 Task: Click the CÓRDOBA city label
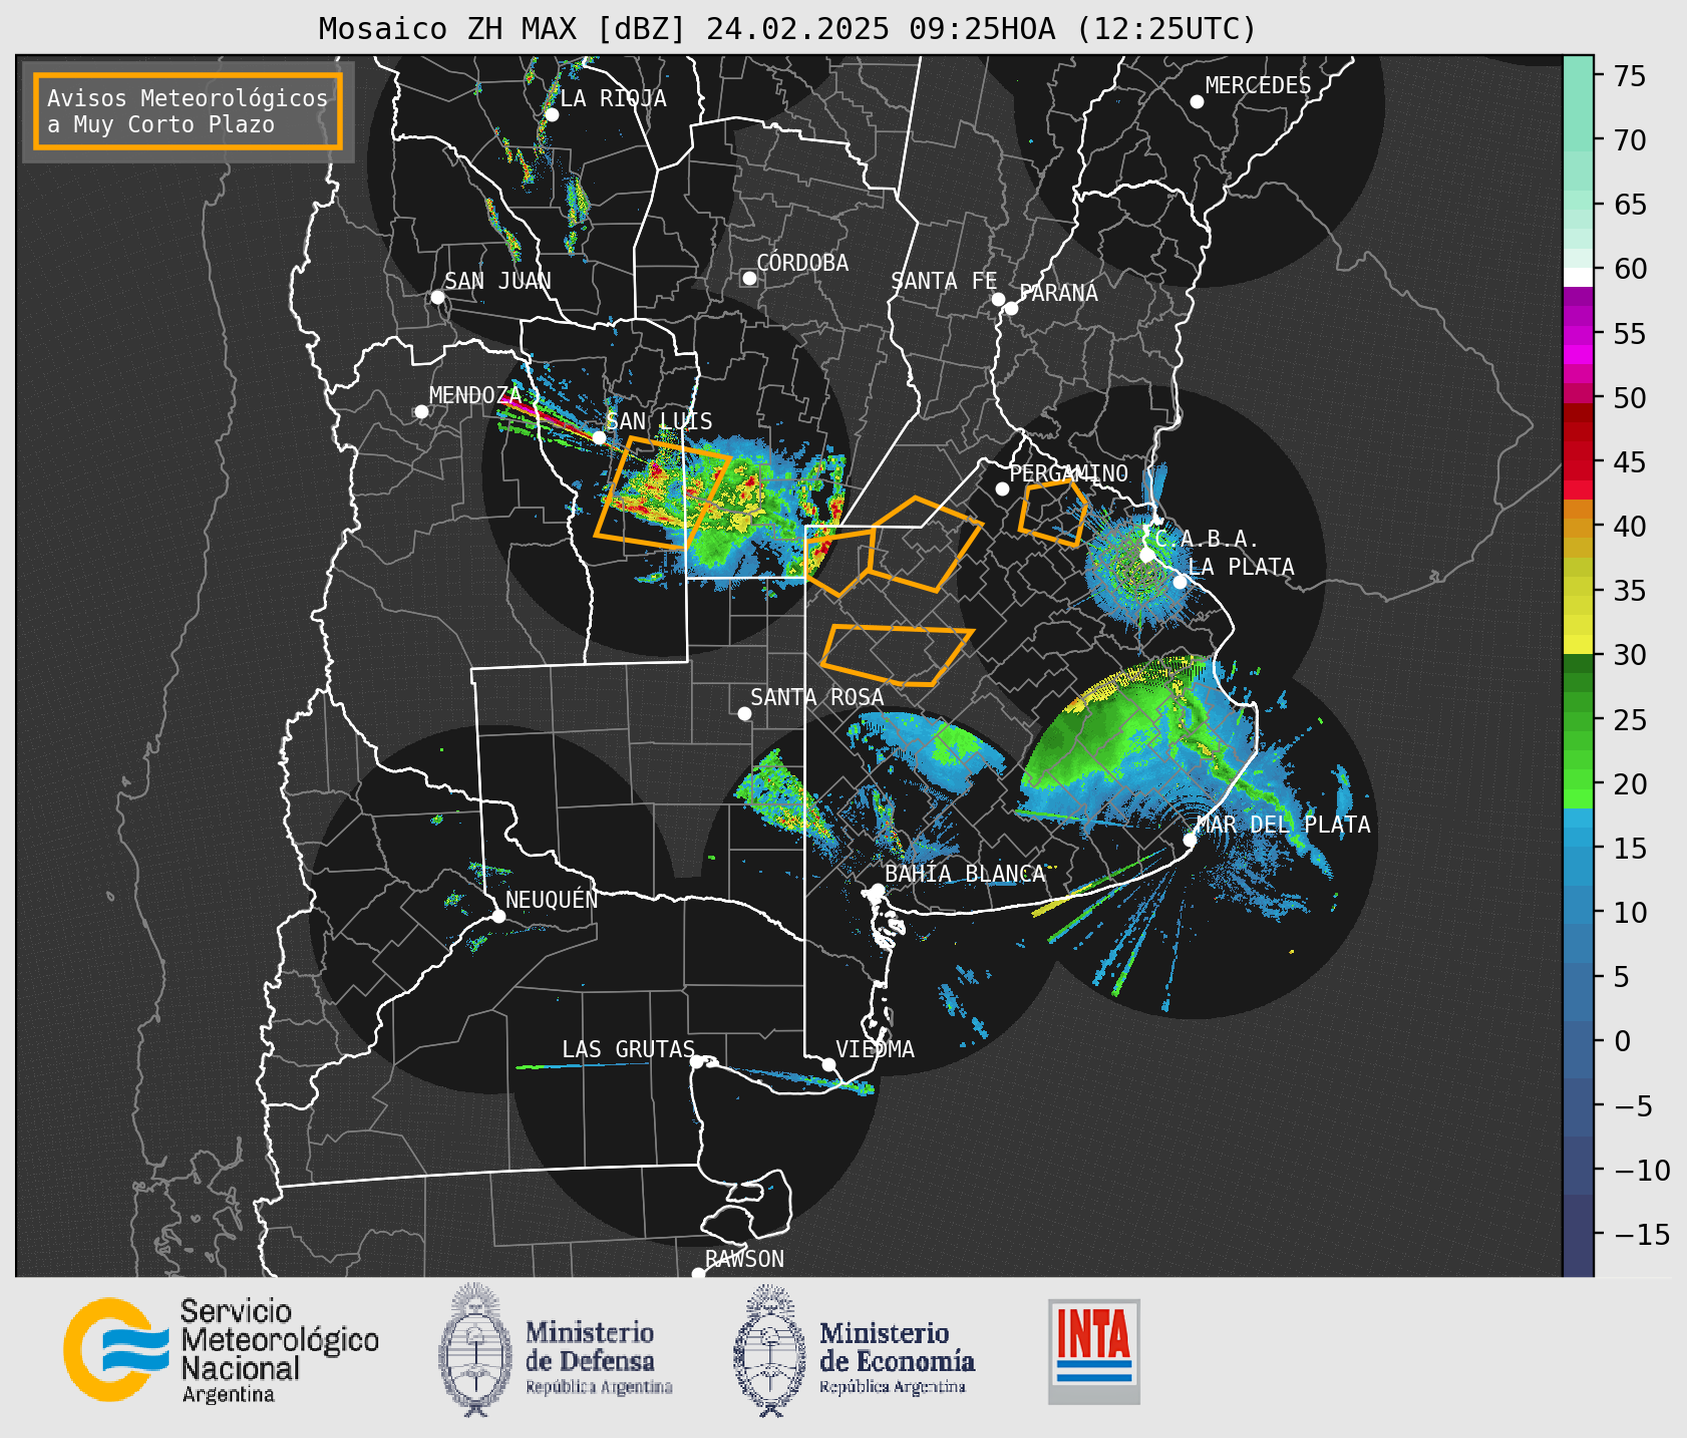pyautogui.click(x=802, y=263)
